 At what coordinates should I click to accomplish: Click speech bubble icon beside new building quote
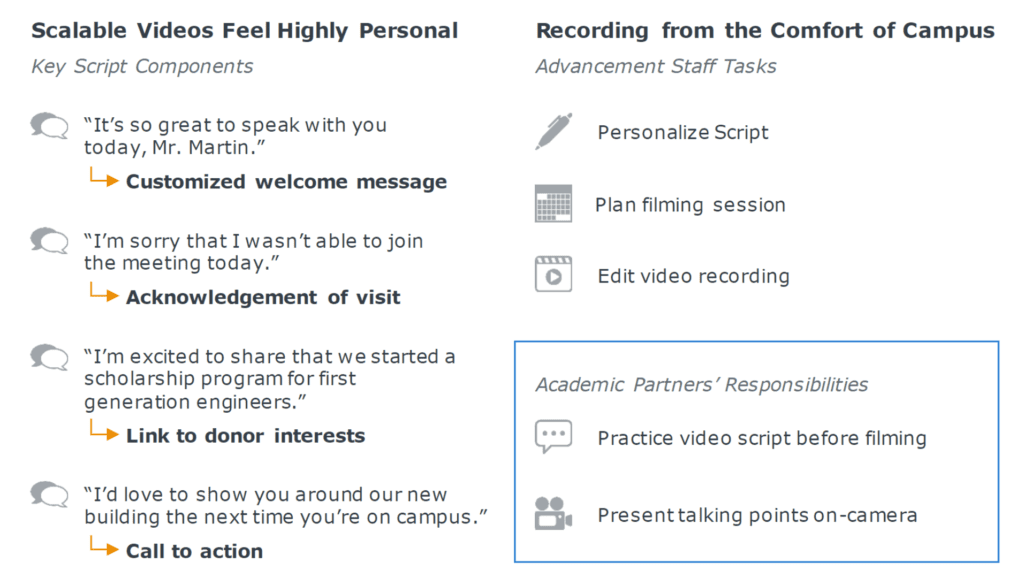pos(50,494)
